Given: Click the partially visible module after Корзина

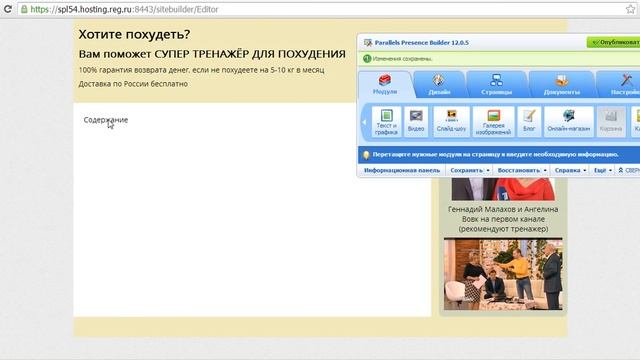Looking at the screenshot, I should 636,121.
